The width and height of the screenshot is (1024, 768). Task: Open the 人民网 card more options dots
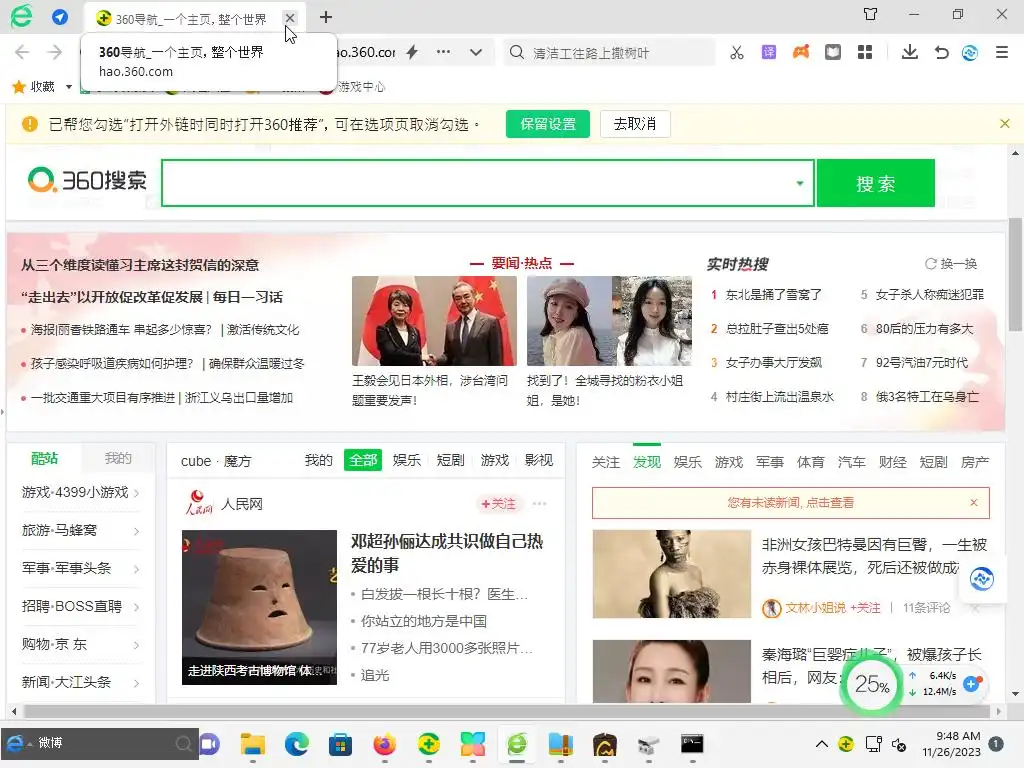click(x=539, y=504)
